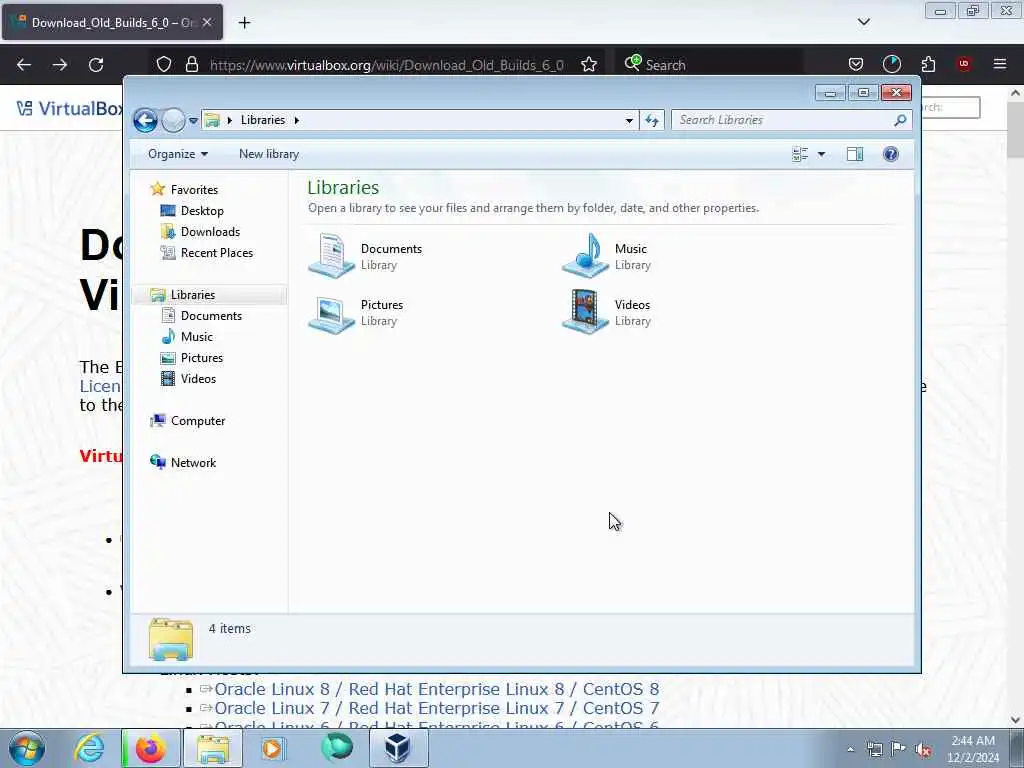Select the Documents library icon

(332, 256)
